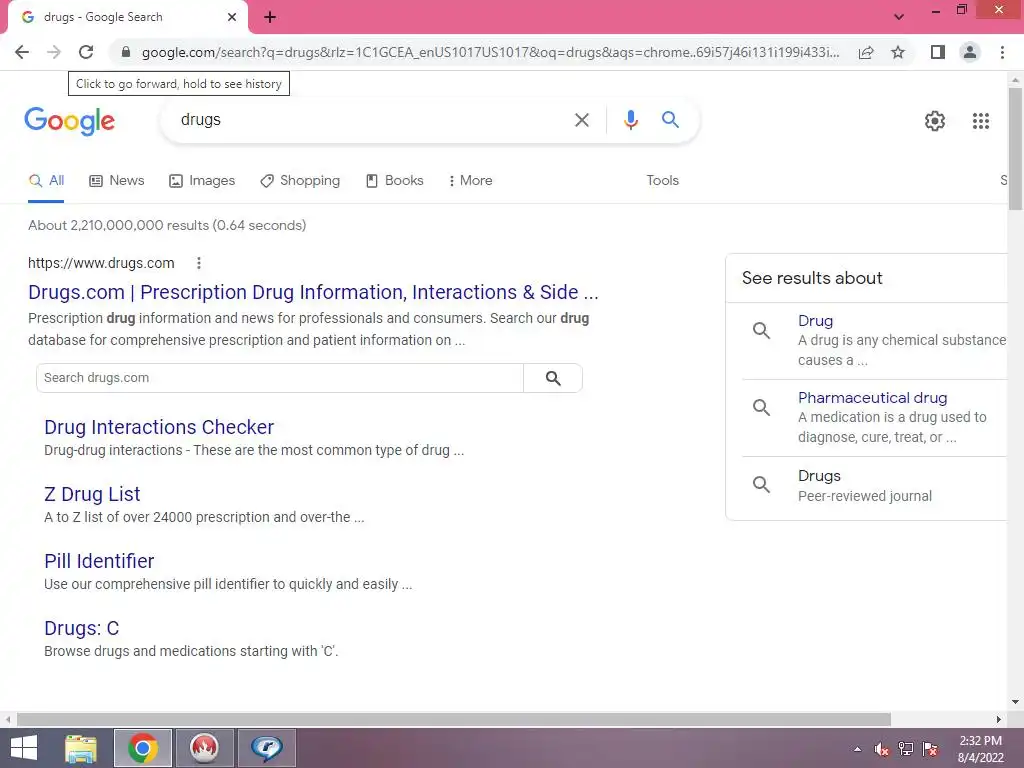
Task: Click the horizontal scrollbar thumb
Action: coord(454,719)
